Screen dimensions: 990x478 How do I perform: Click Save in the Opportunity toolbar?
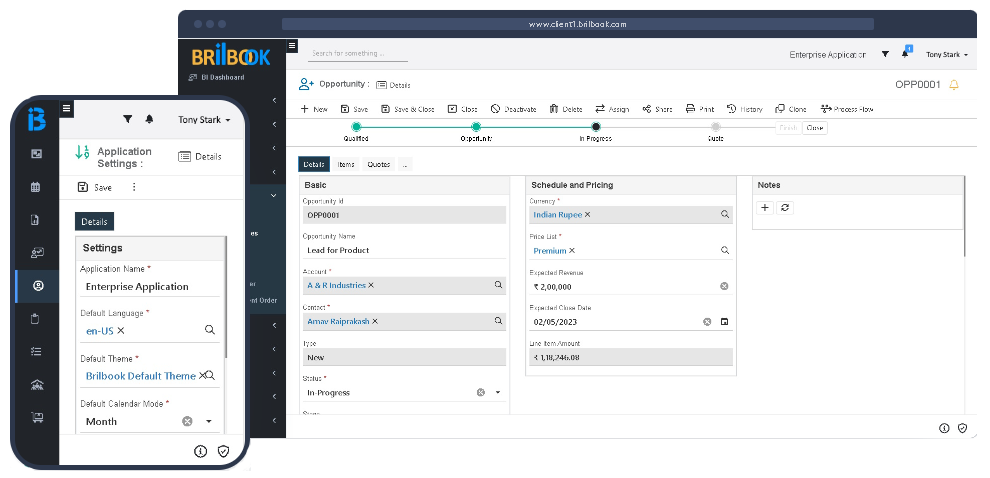[x=354, y=109]
